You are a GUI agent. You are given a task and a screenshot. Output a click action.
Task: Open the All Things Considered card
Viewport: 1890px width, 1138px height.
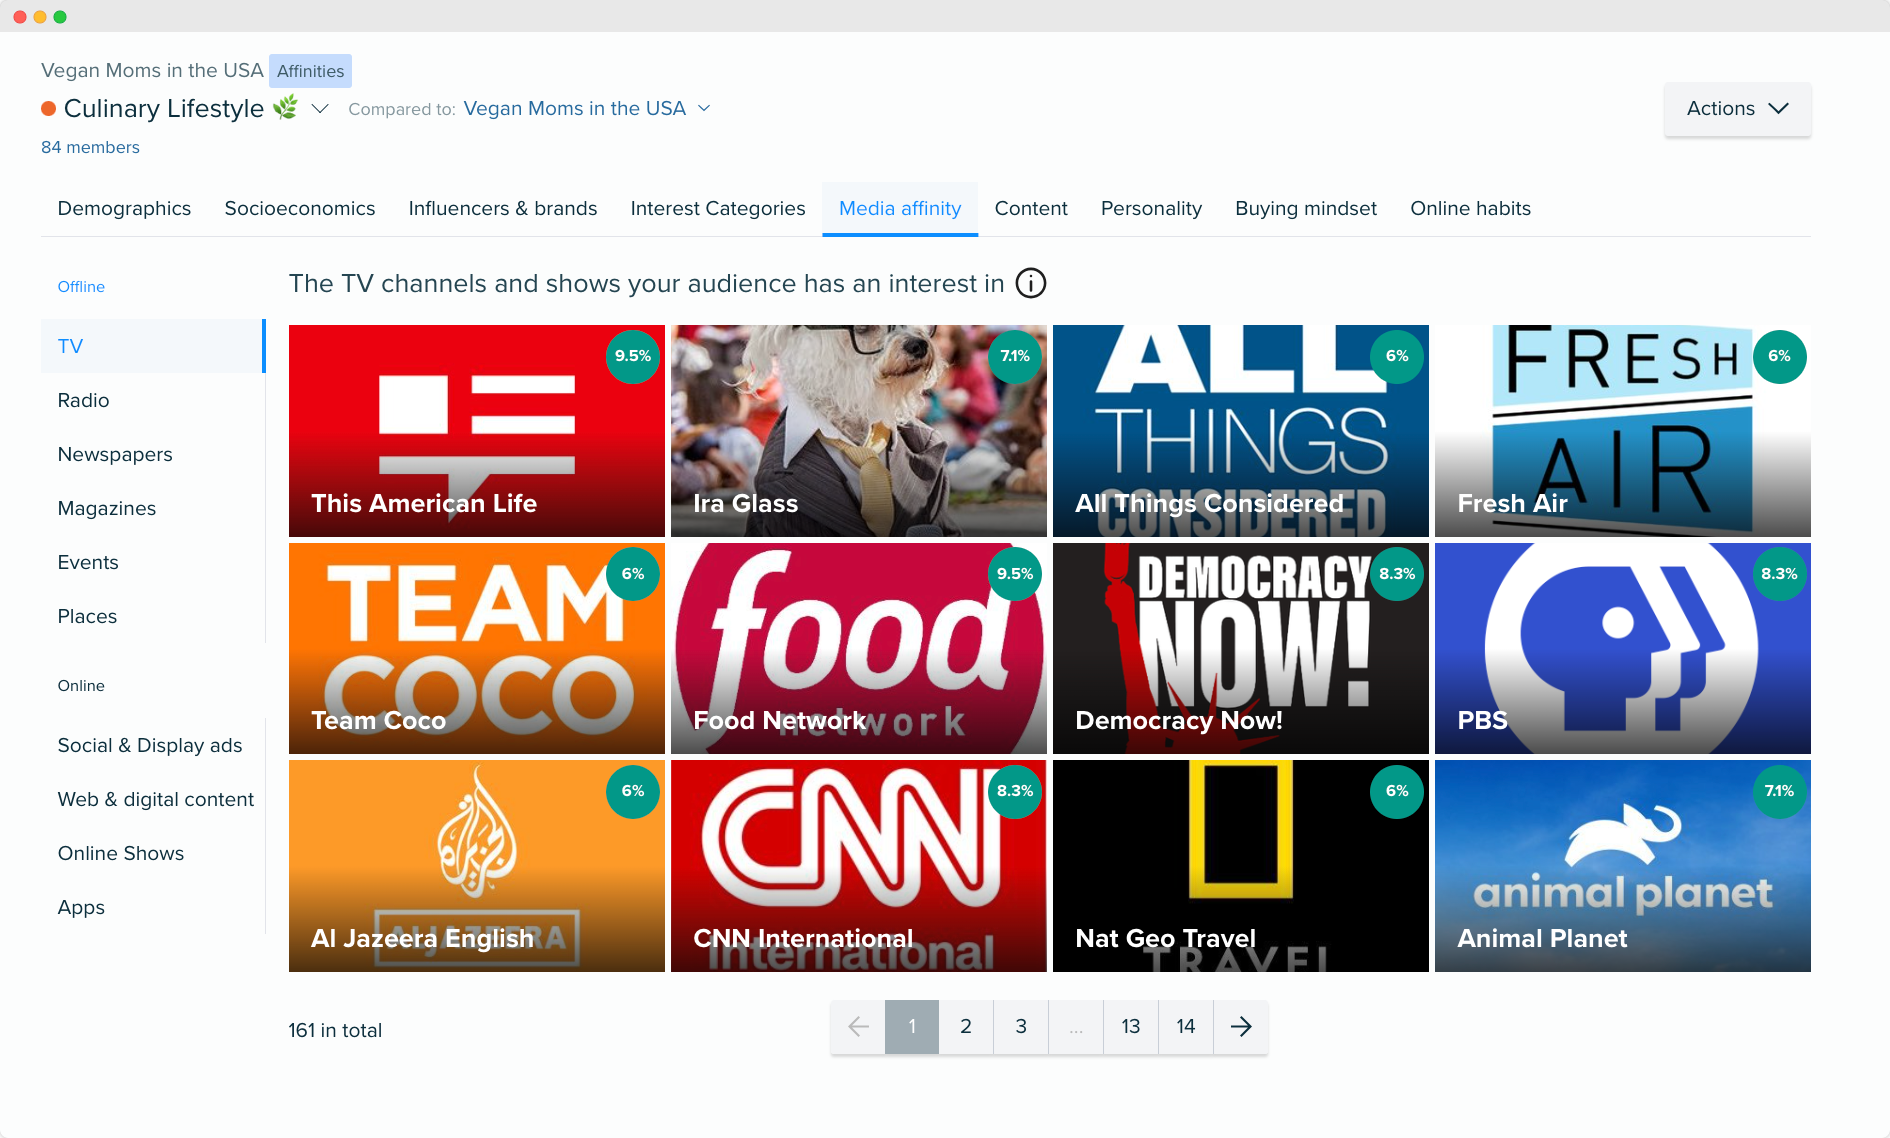(1241, 431)
